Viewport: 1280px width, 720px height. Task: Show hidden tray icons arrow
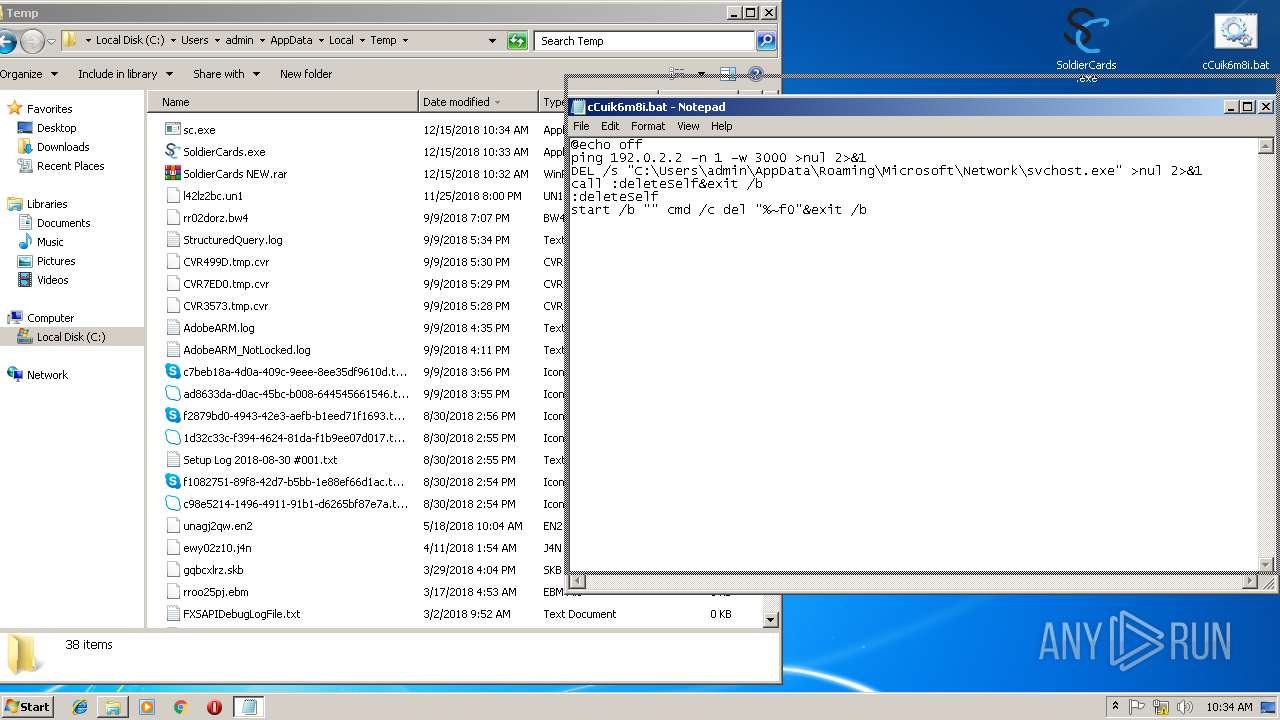tap(1115, 707)
